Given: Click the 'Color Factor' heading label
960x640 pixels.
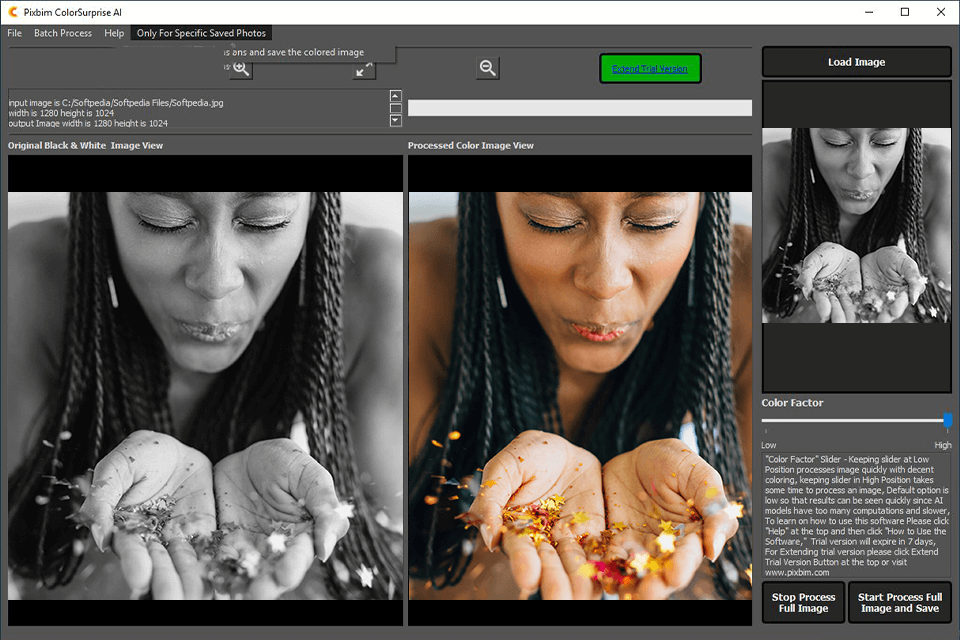Looking at the screenshot, I should tap(792, 403).
